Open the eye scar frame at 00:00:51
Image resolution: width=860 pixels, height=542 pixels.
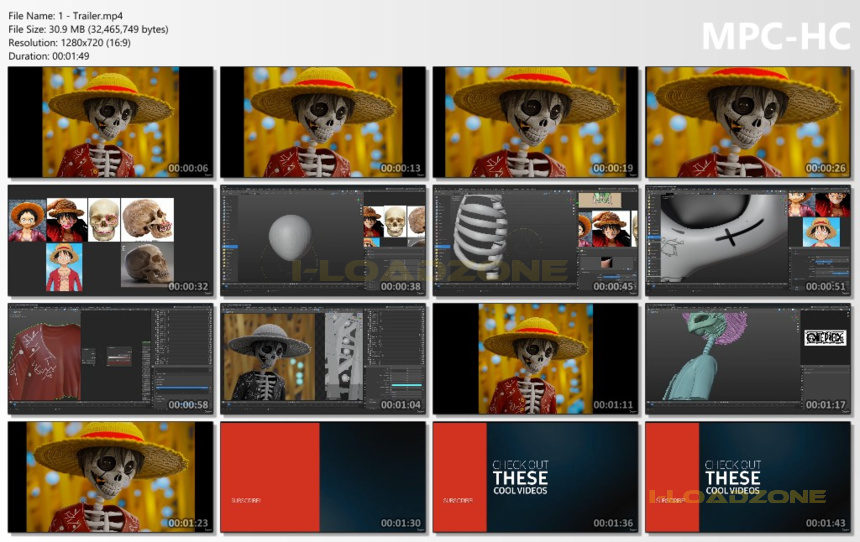tap(748, 241)
